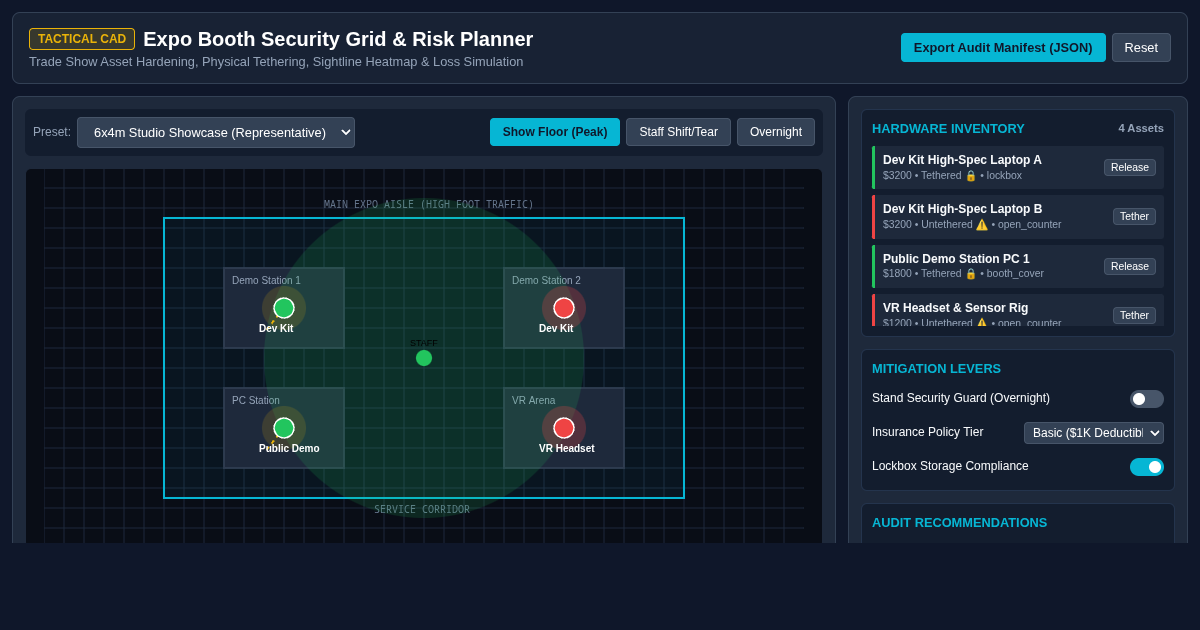Tether Dev Kit High-Spec Laptop B

tap(1134, 216)
